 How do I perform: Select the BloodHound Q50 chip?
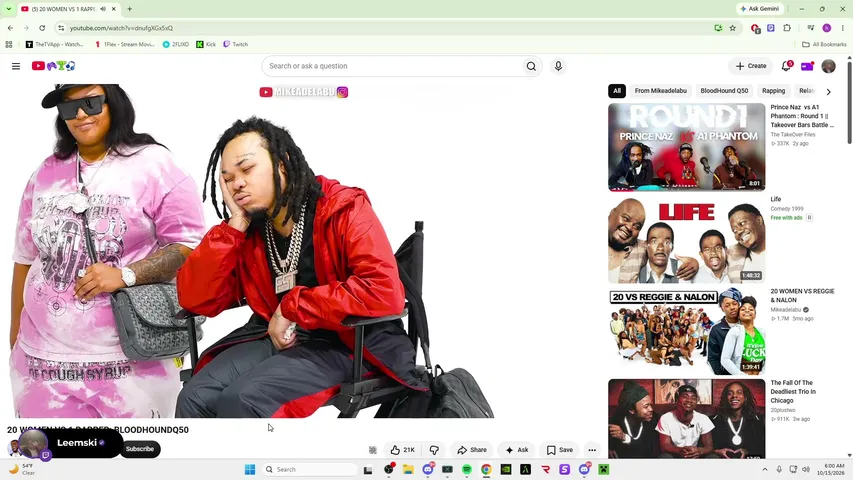(724, 91)
